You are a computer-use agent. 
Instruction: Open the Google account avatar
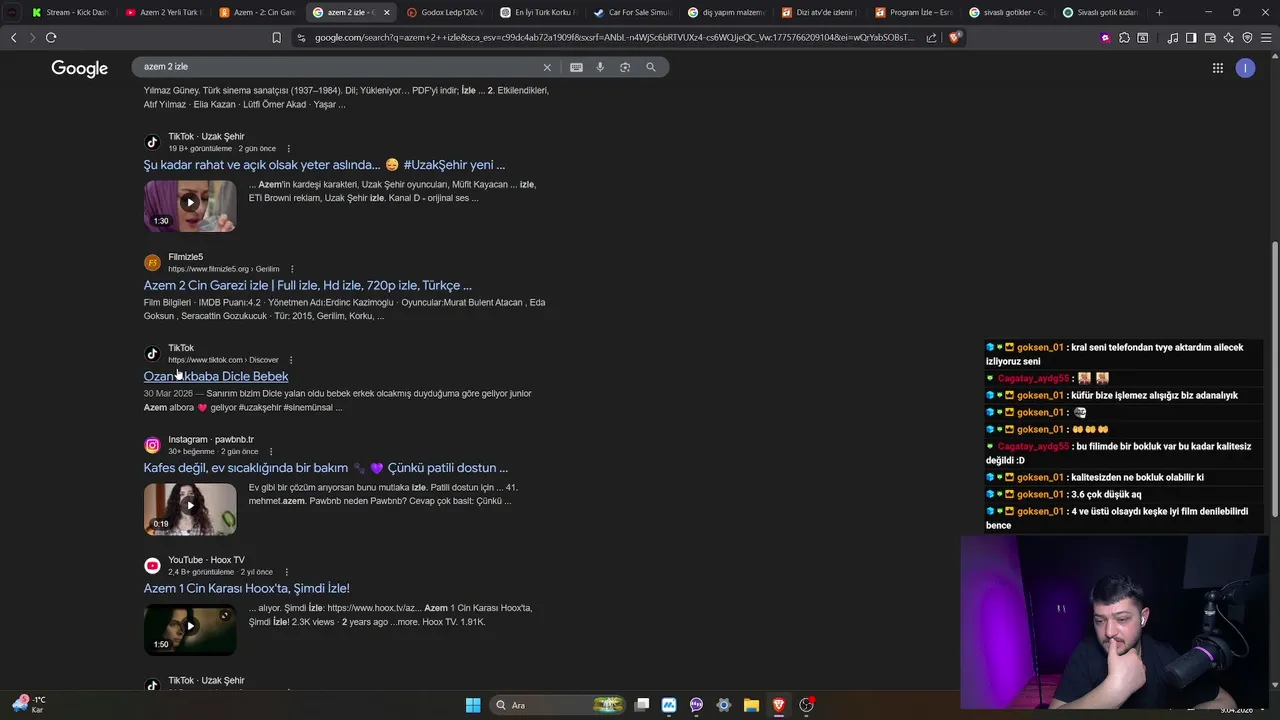click(x=1245, y=68)
